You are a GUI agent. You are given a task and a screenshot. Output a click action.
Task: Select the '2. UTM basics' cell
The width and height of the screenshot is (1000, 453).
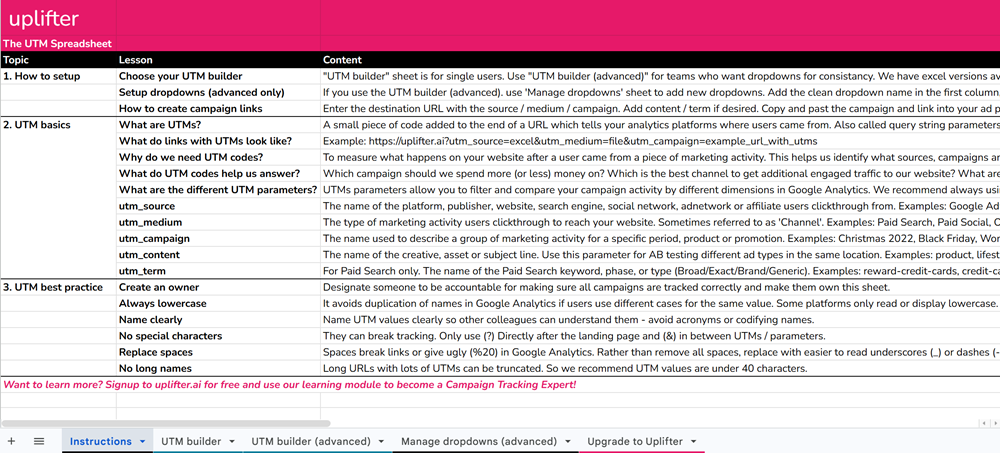pos(58,124)
